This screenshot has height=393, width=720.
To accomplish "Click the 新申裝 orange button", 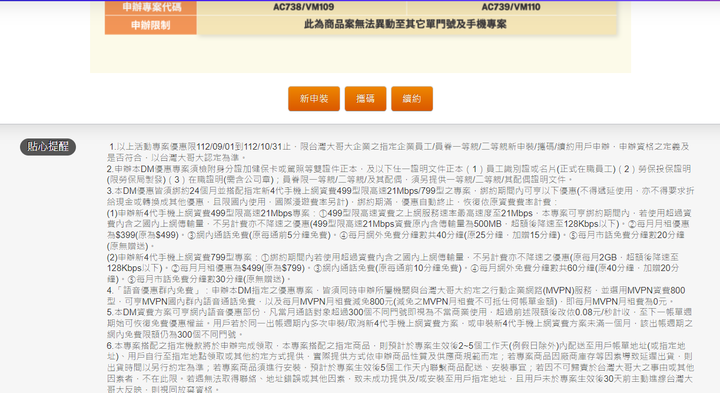I will pyautogui.click(x=314, y=99).
